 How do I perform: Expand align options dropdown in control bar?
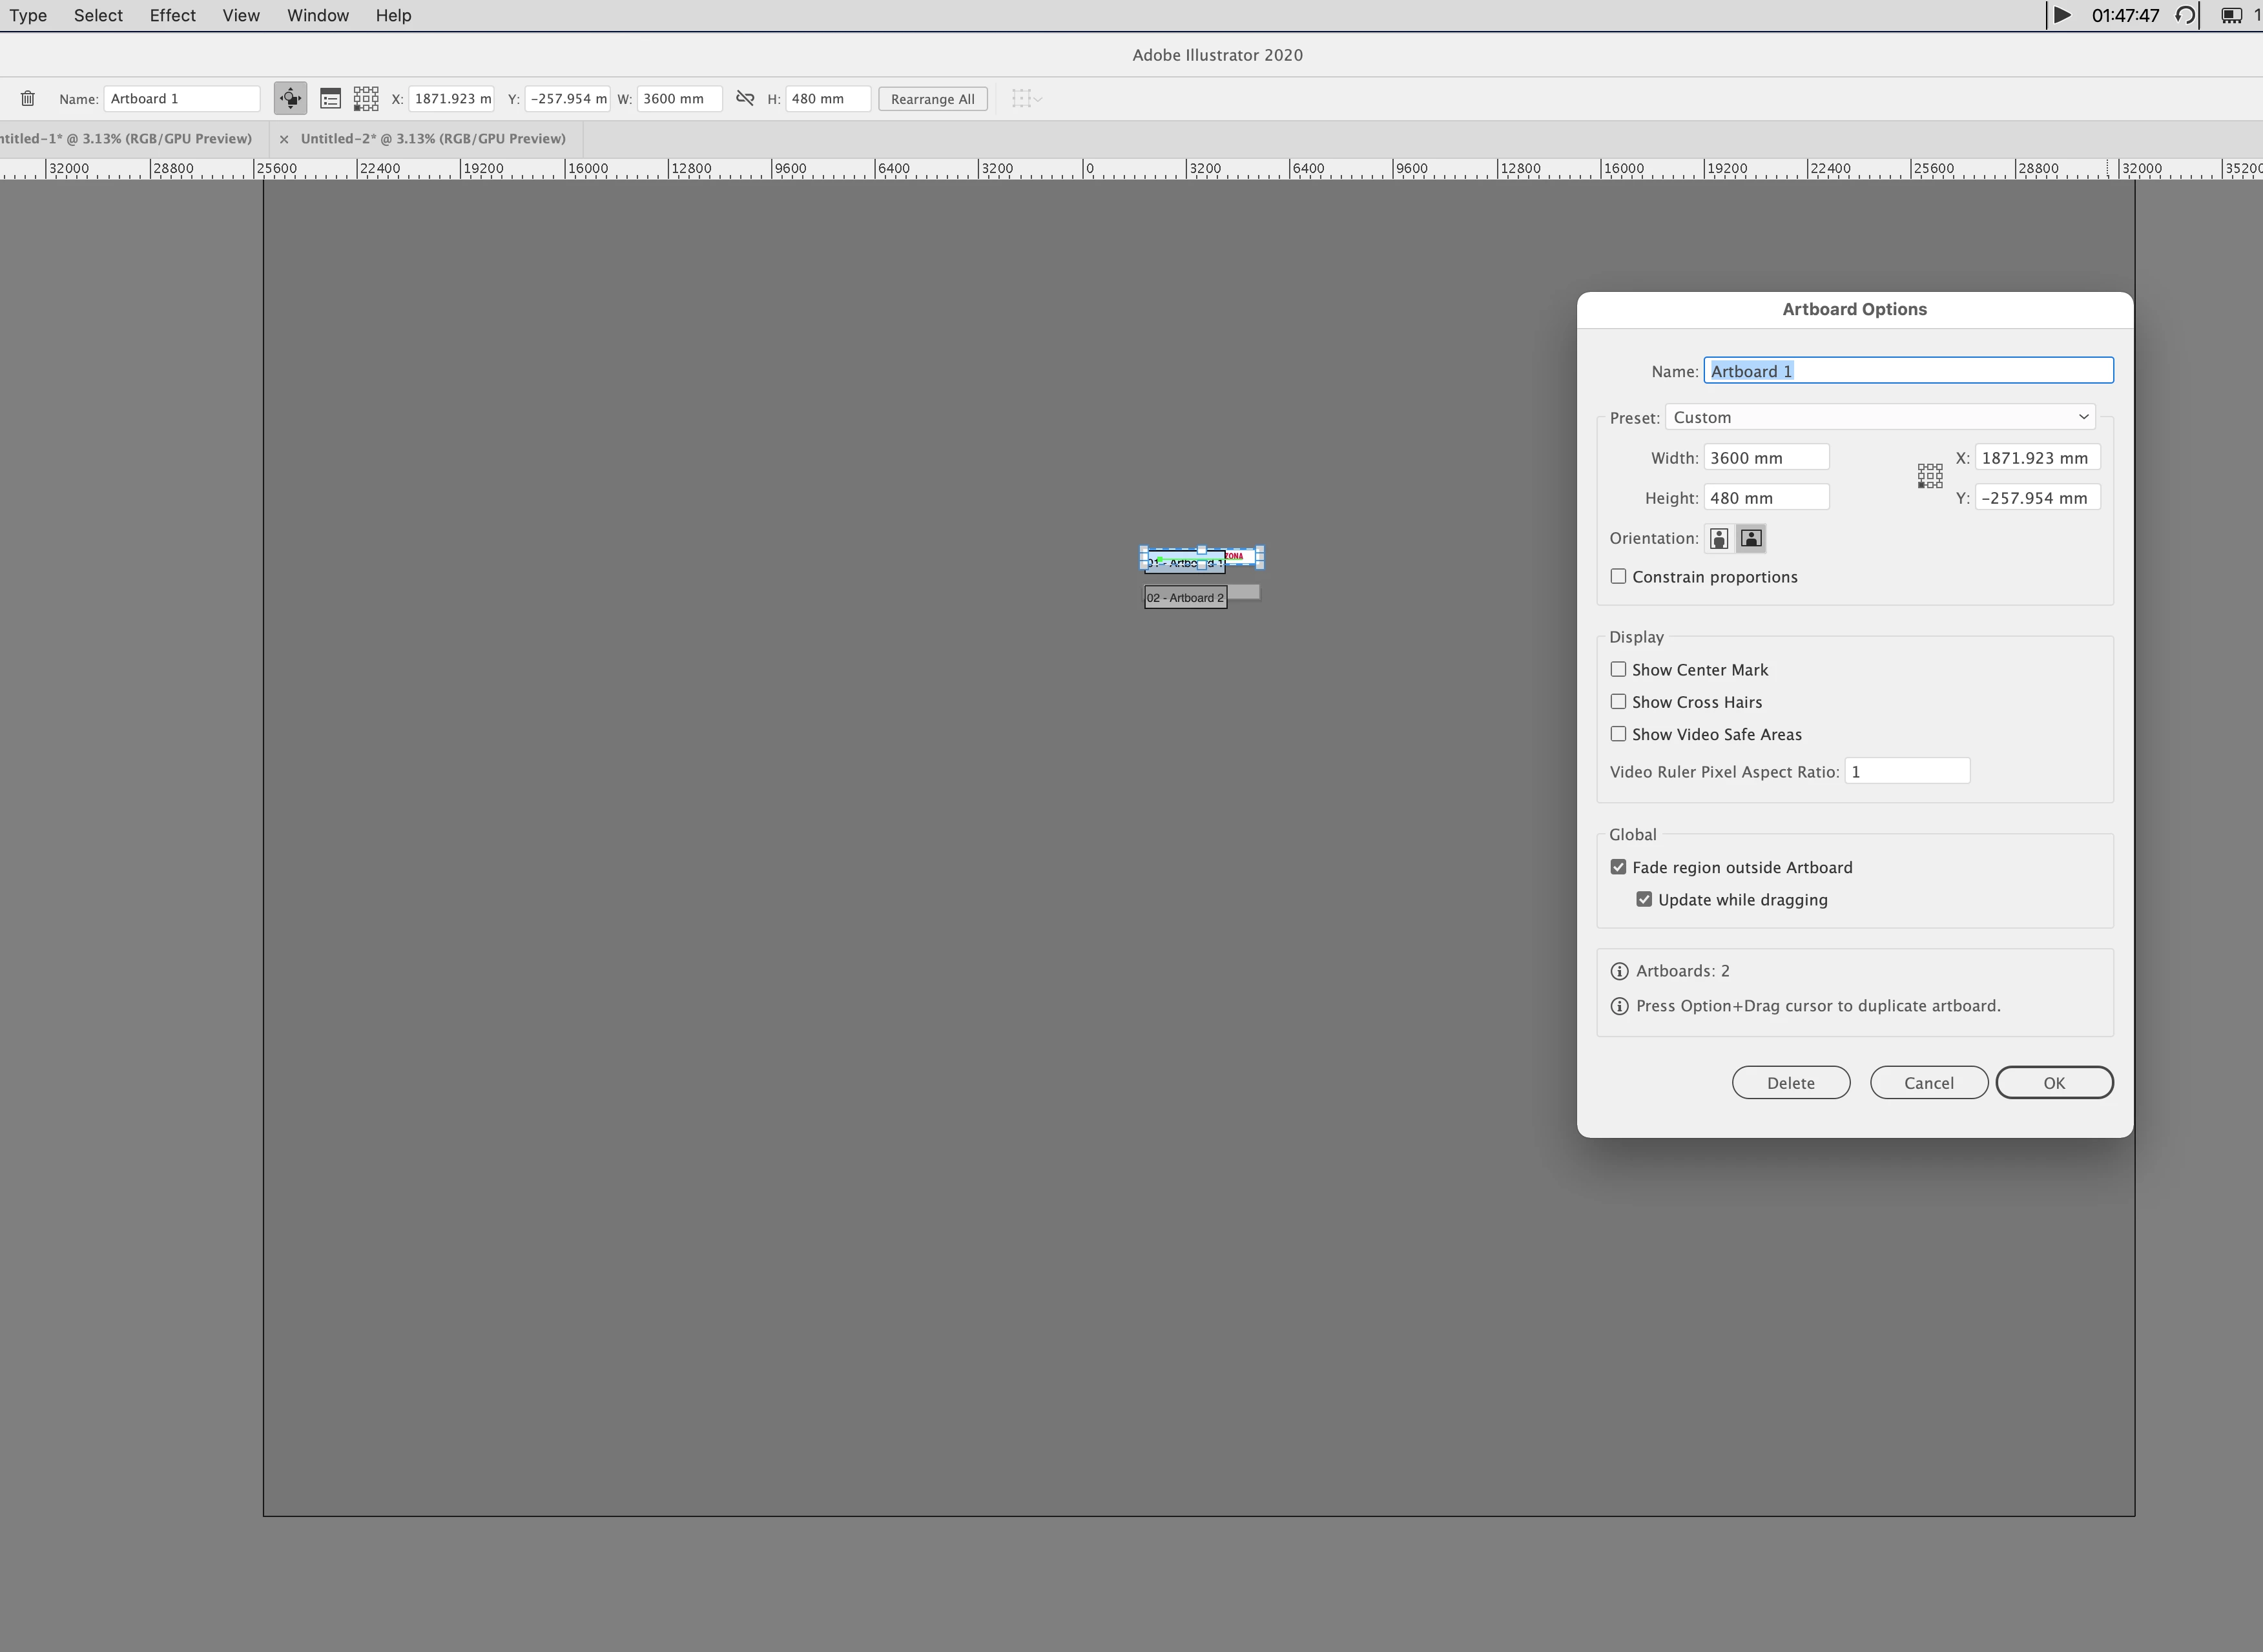1038,99
